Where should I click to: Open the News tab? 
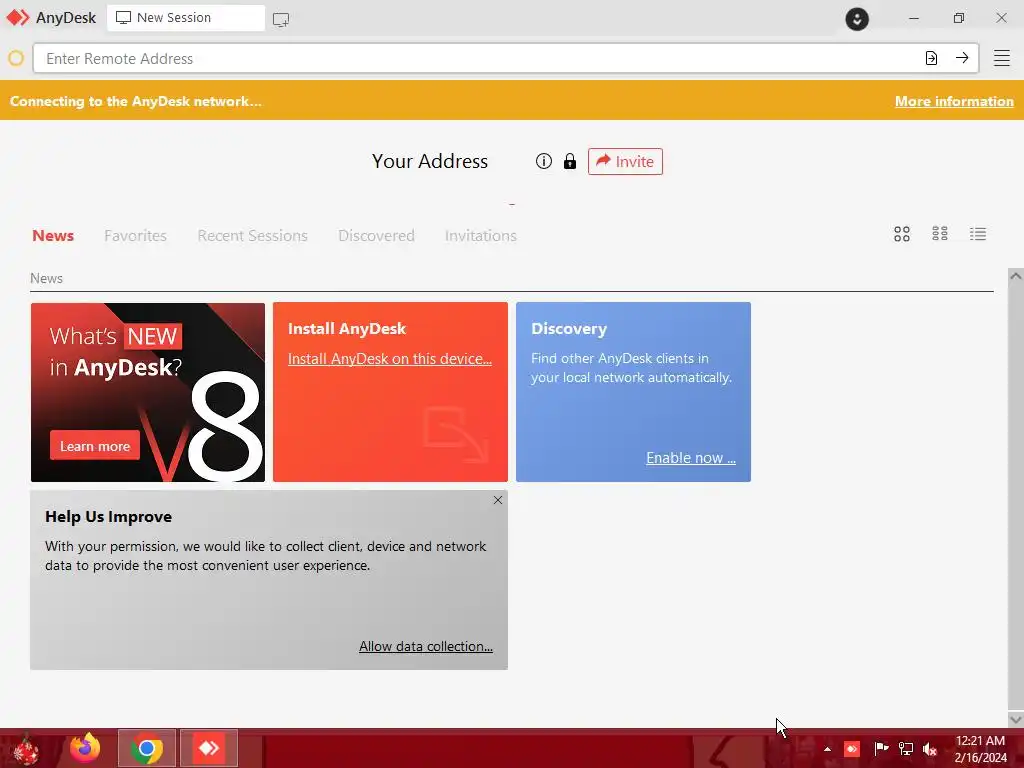point(53,236)
